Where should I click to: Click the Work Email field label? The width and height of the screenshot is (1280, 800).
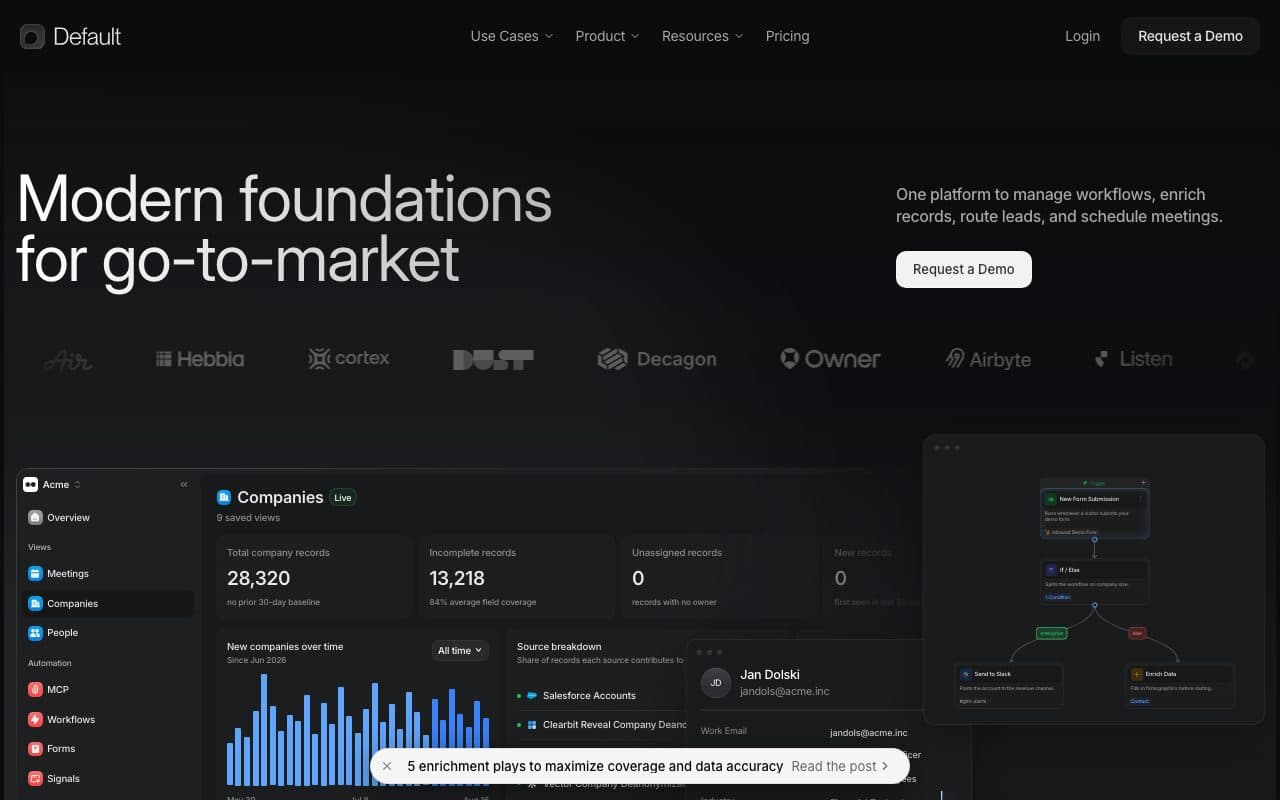pyautogui.click(x=724, y=731)
